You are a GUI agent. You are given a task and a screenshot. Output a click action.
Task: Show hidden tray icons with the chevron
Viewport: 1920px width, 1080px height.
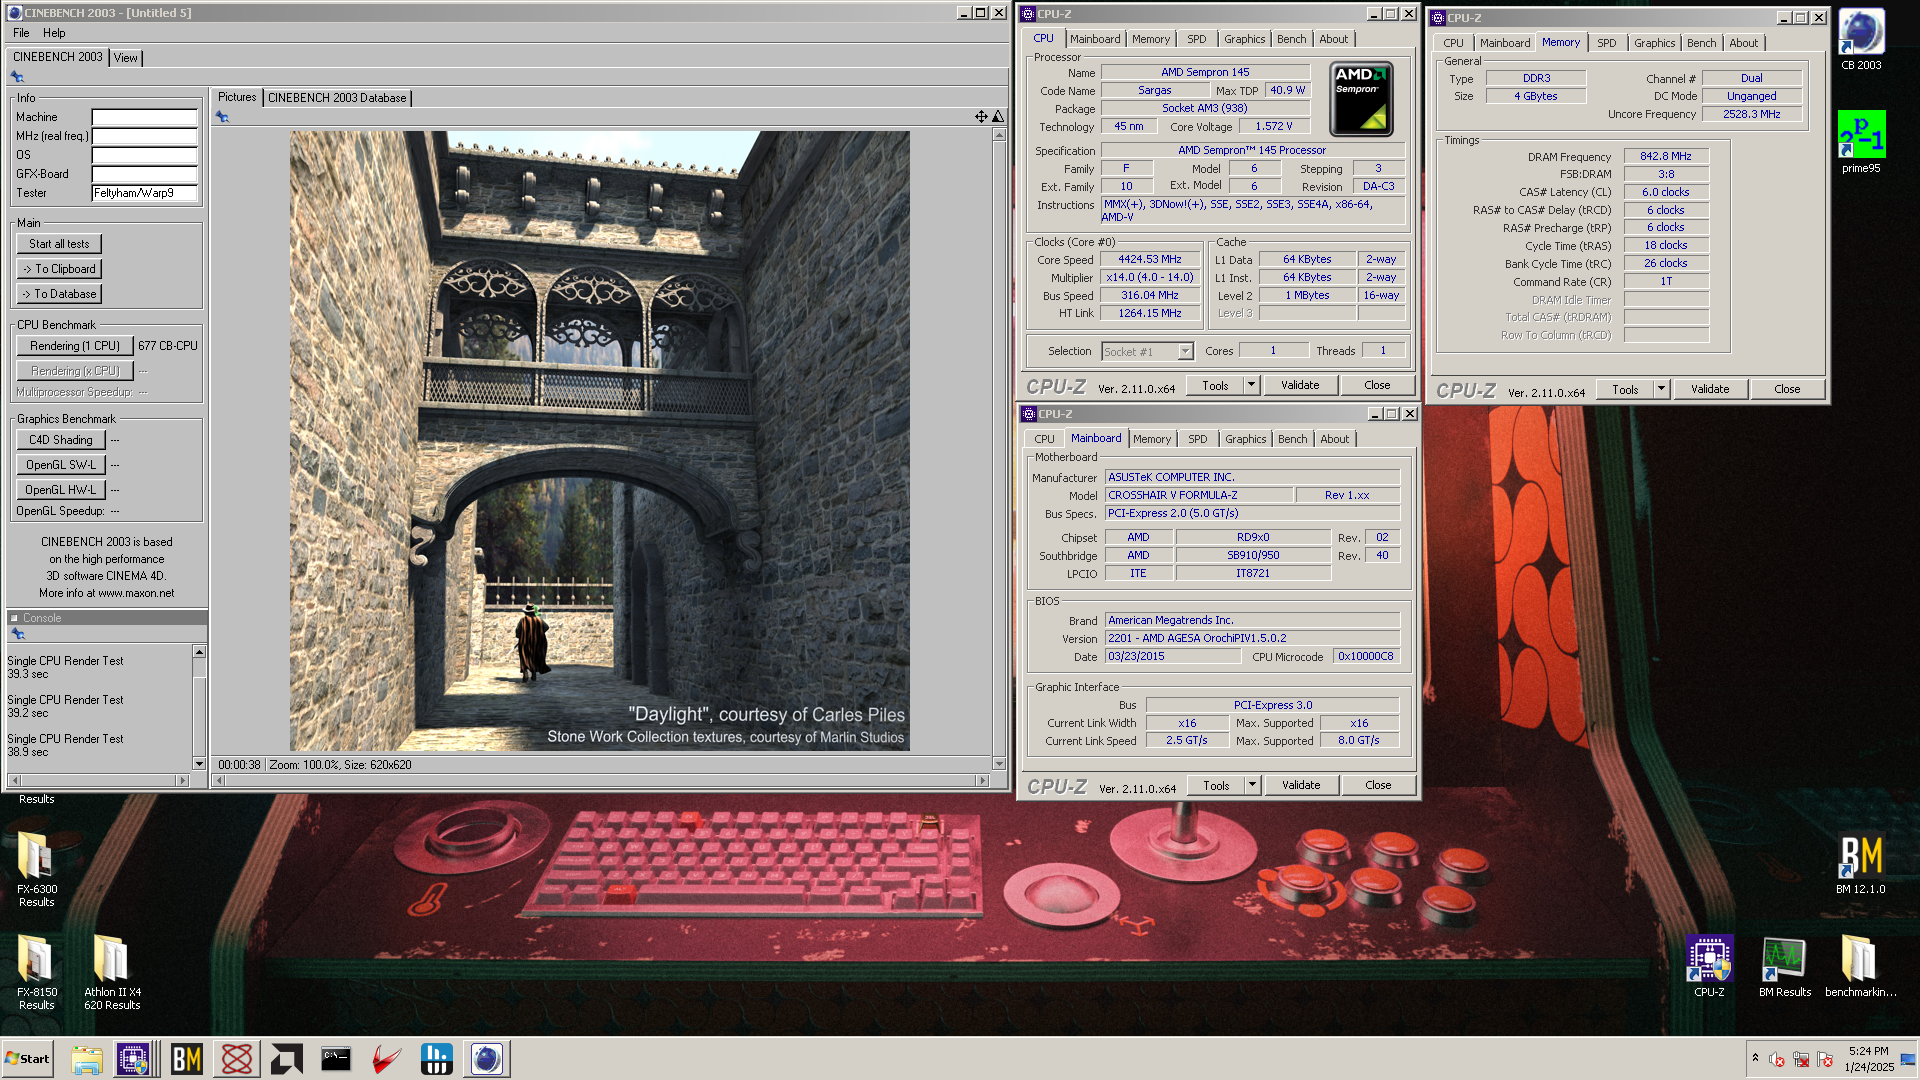point(1755,1058)
